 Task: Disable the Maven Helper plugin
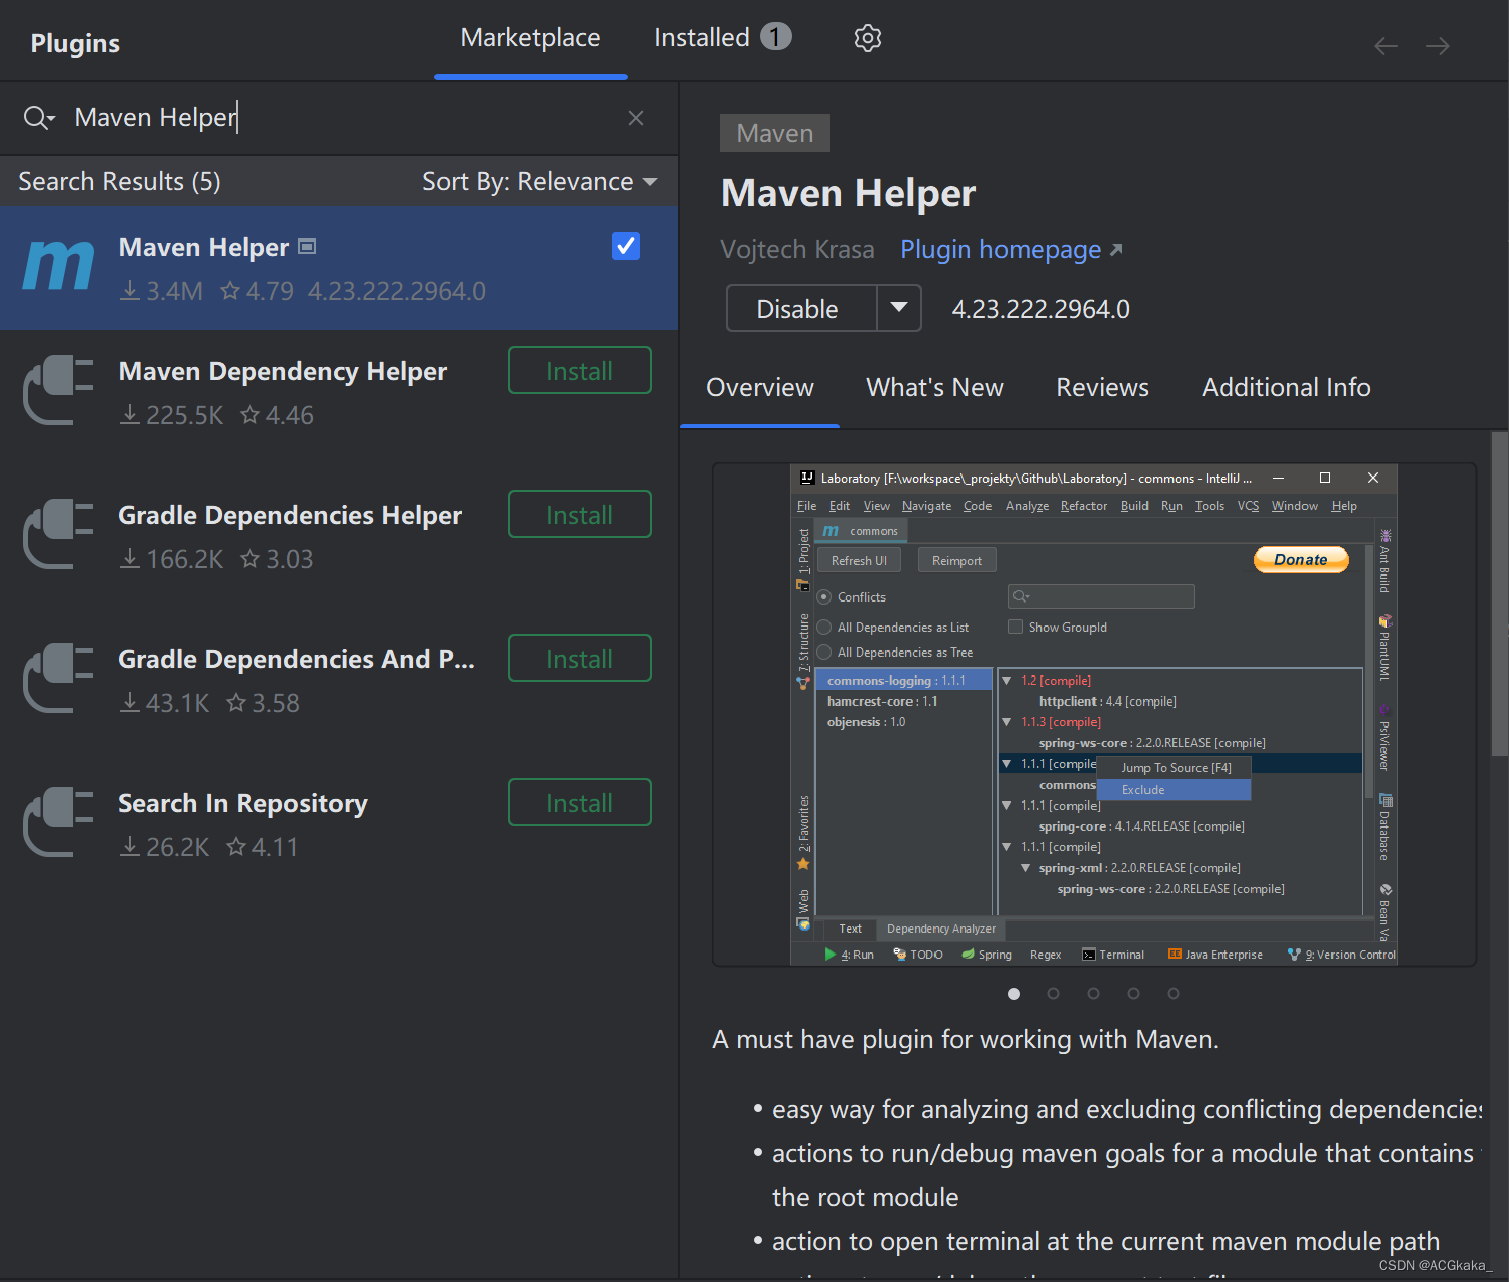click(801, 309)
